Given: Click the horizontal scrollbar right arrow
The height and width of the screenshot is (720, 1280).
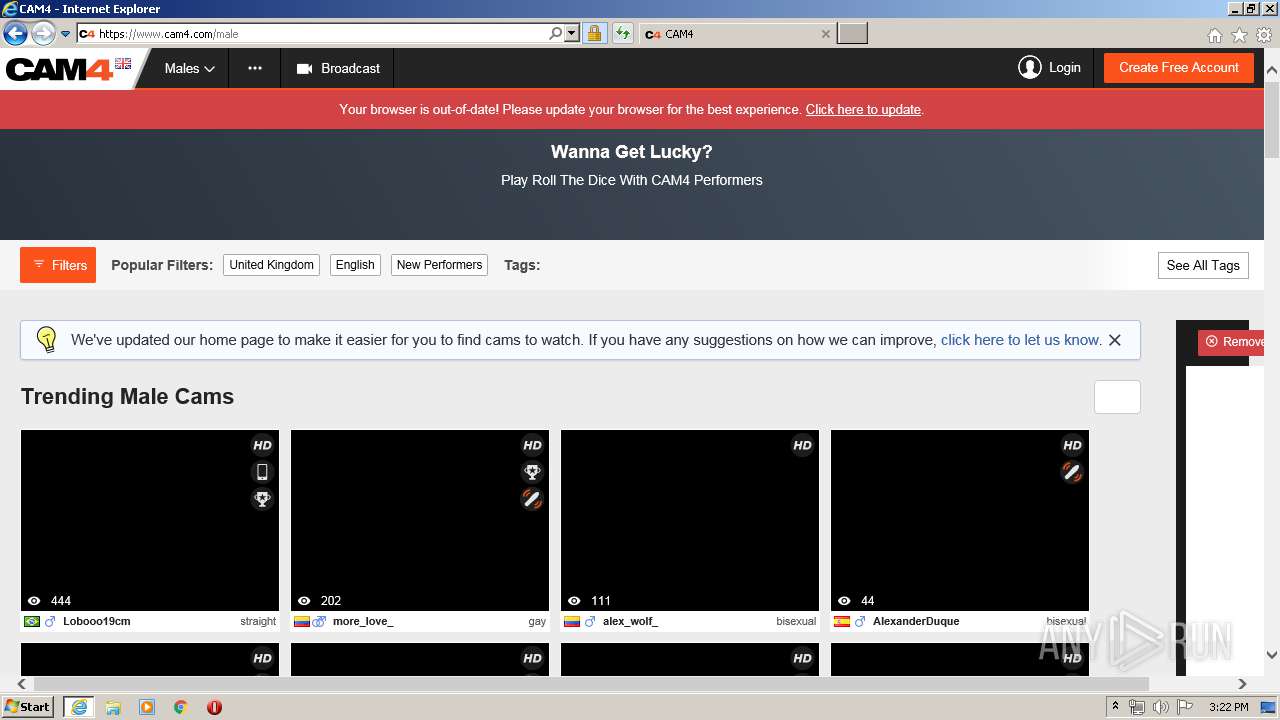Looking at the screenshot, I should [x=1242, y=684].
